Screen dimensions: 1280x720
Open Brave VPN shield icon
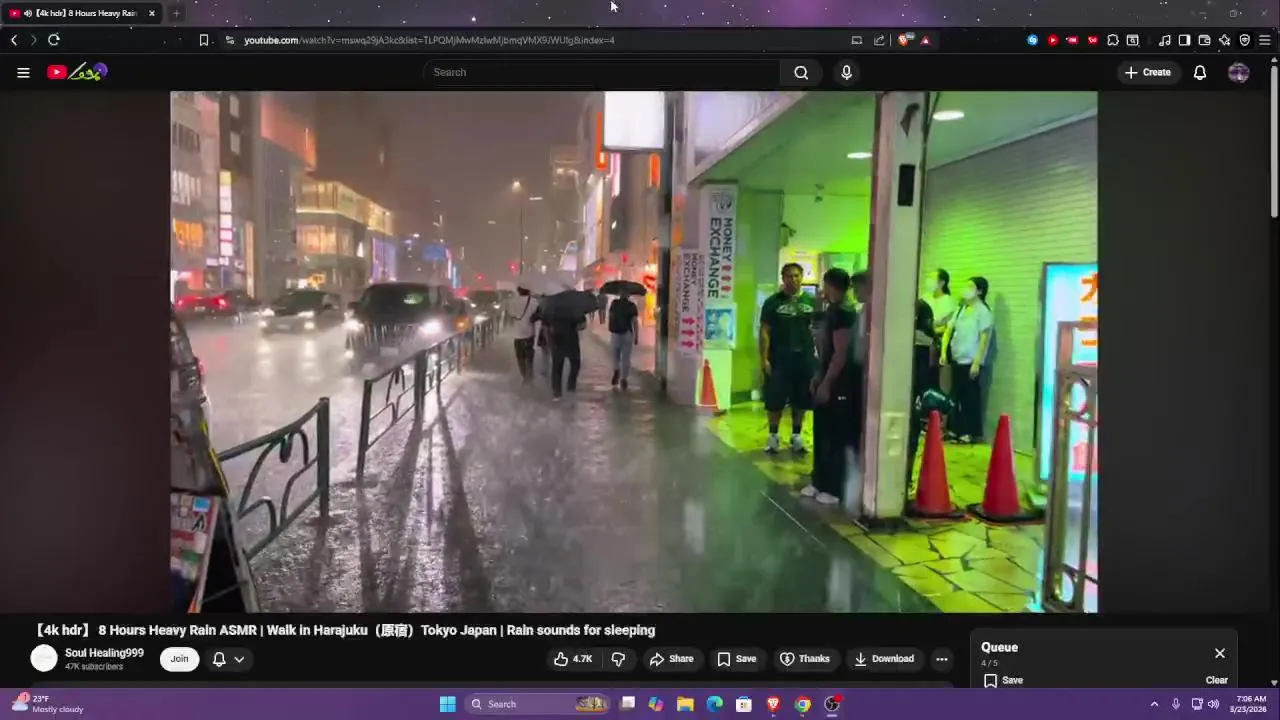tap(1245, 40)
